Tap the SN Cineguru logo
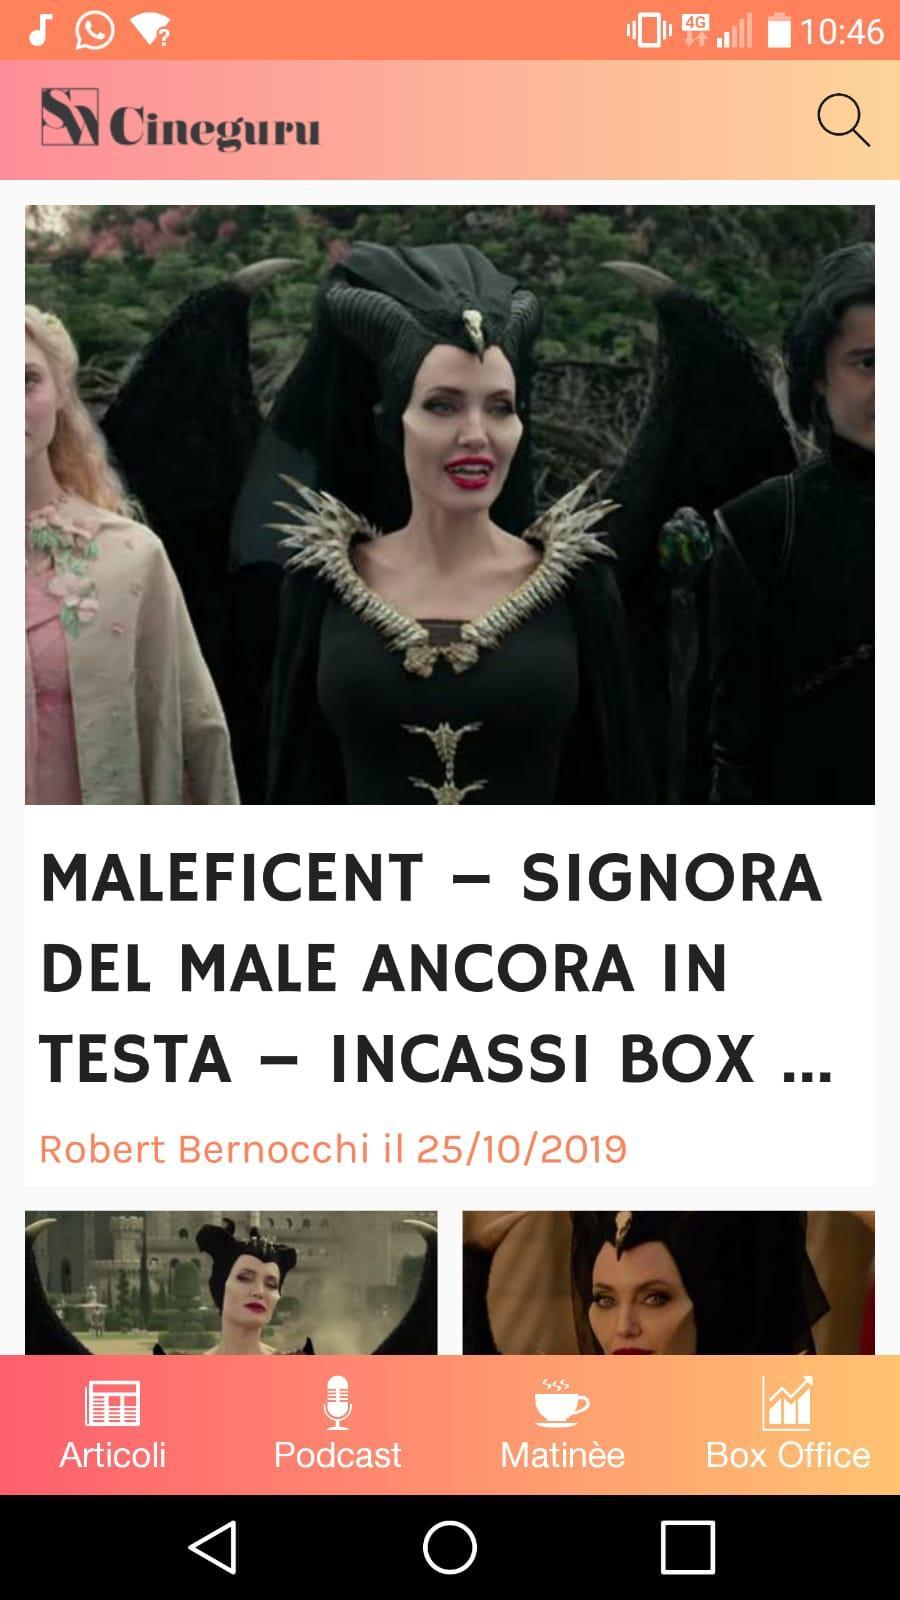The height and width of the screenshot is (1600, 900). (x=180, y=120)
